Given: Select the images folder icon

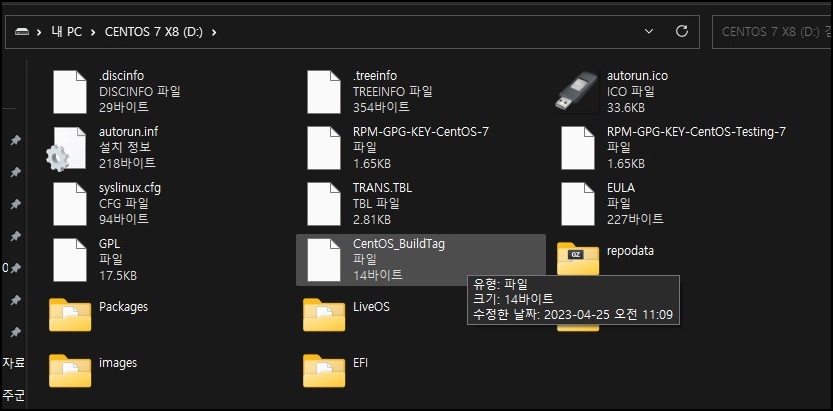Looking at the screenshot, I should point(70,371).
